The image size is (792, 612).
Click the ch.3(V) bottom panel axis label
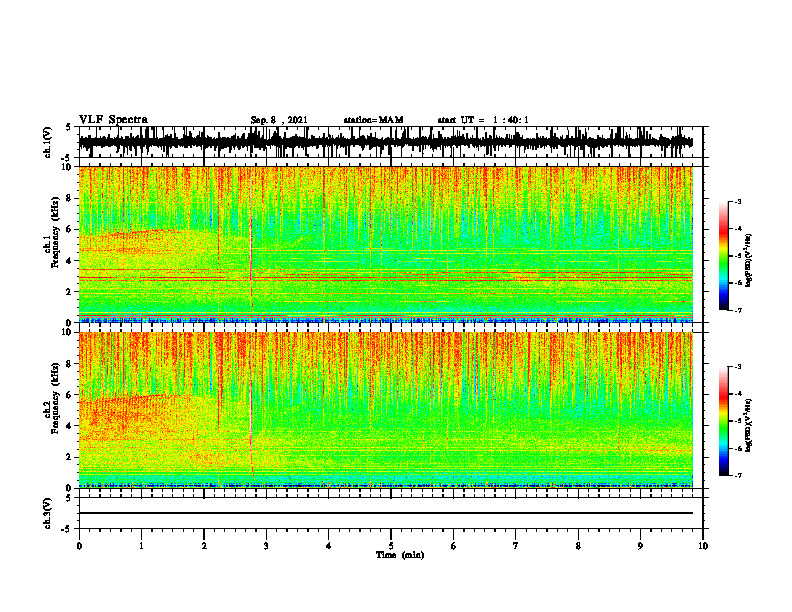pyautogui.click(x=47, y=513)
